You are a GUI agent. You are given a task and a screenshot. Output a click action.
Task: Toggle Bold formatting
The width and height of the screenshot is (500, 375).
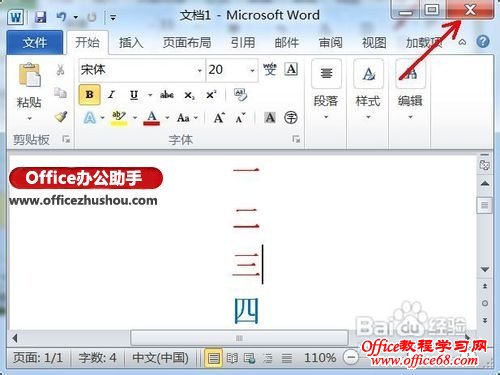(89, 95)
